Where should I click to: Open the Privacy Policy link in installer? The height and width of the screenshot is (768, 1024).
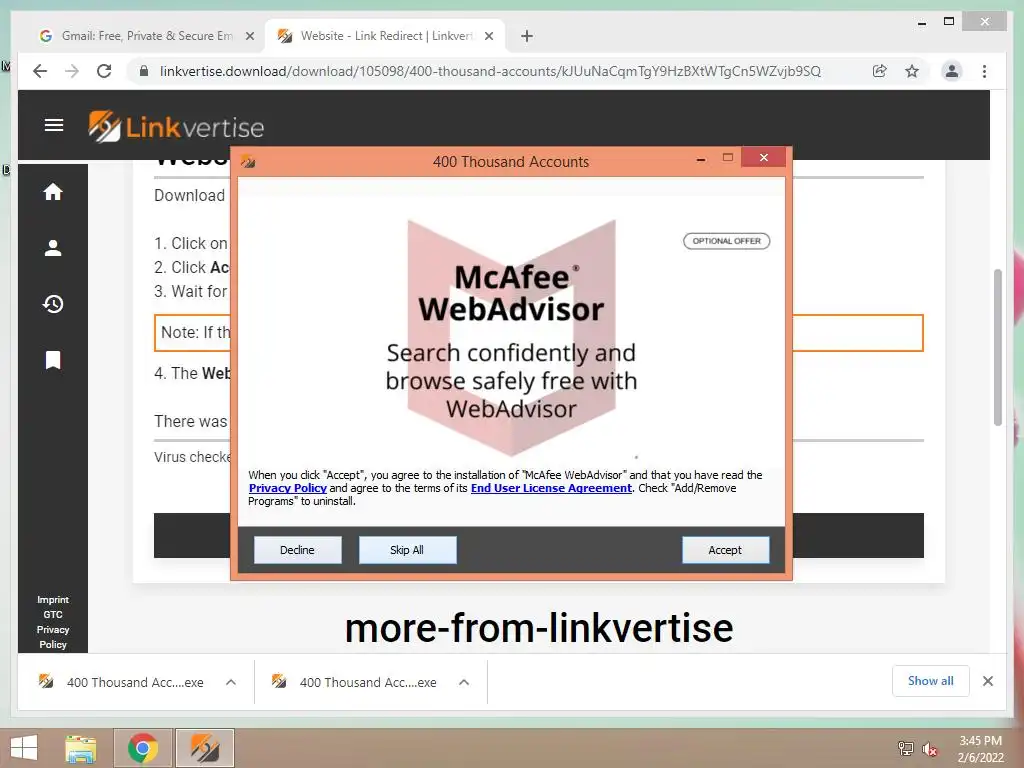click(x=287, y=488)
